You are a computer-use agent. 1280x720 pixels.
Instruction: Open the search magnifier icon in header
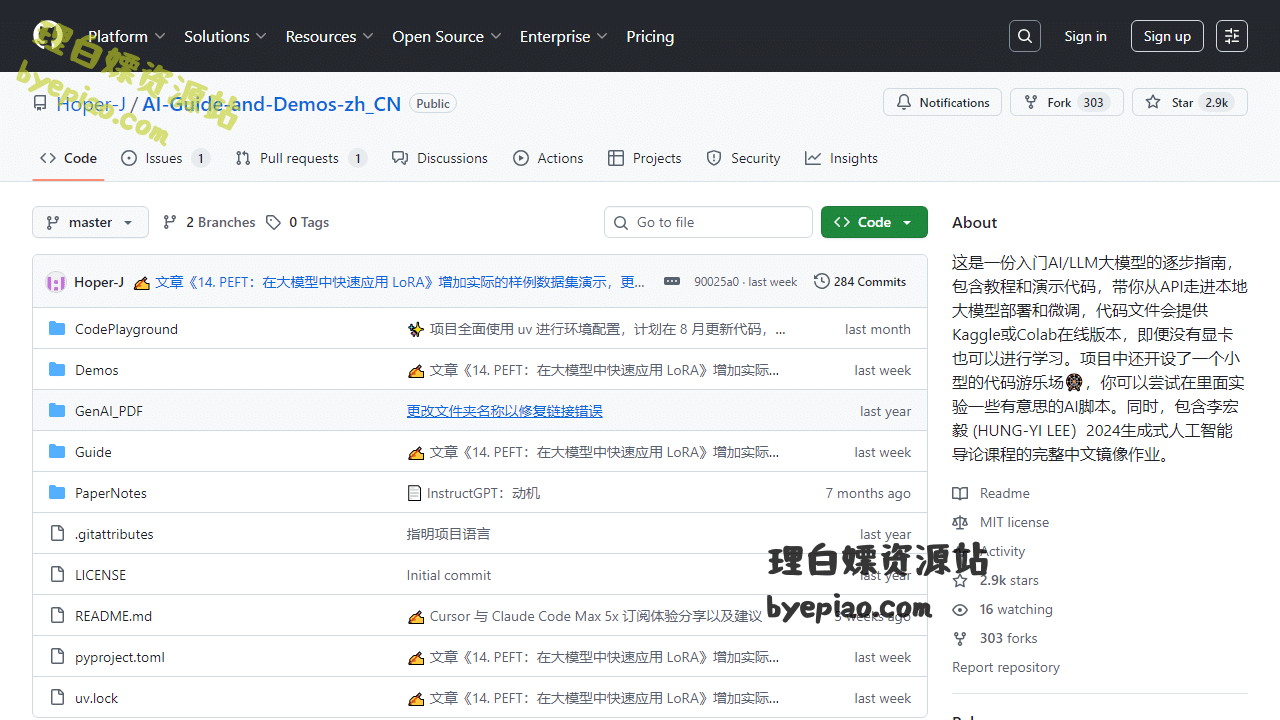tap(1025, 36)
